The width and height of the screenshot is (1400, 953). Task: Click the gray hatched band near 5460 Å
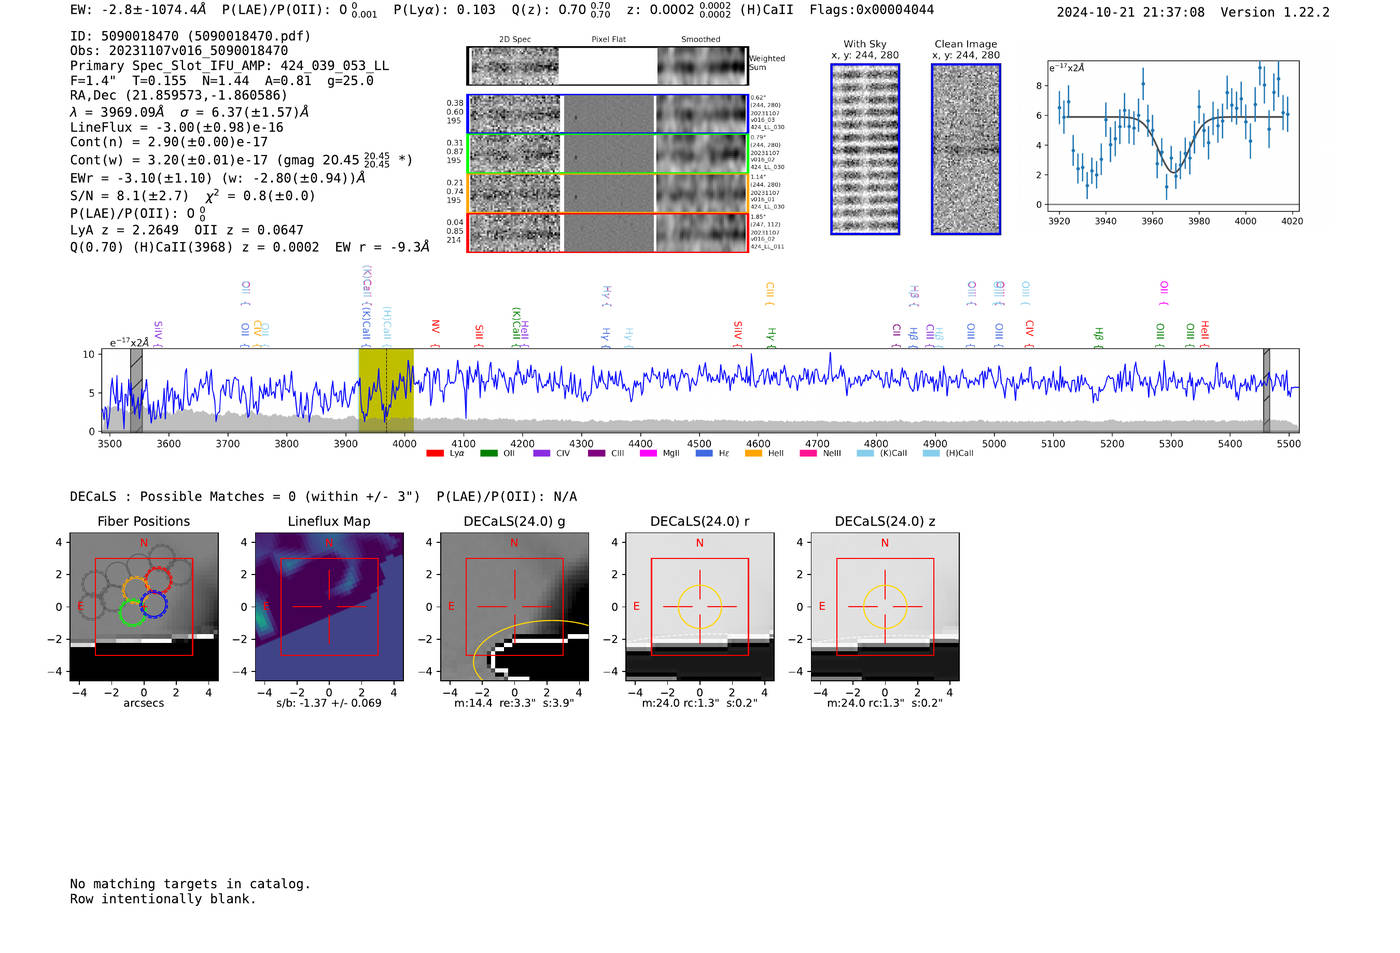point(1266,390)
